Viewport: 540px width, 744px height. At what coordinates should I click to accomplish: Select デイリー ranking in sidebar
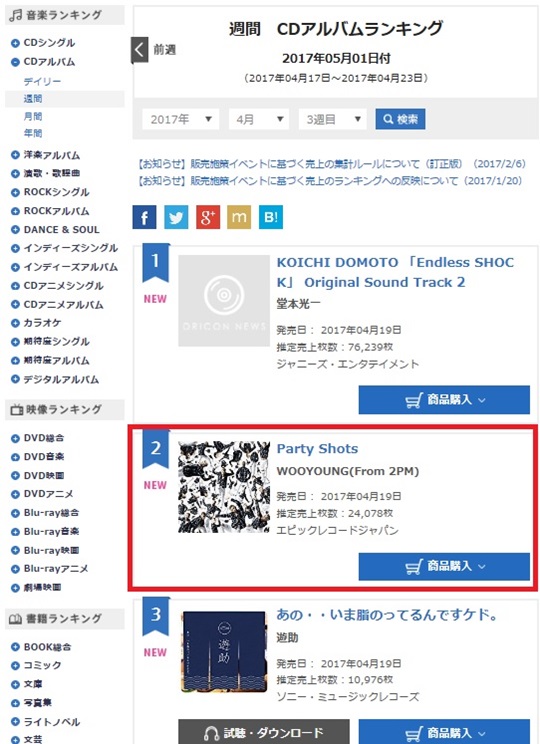[x=42, y=82]
